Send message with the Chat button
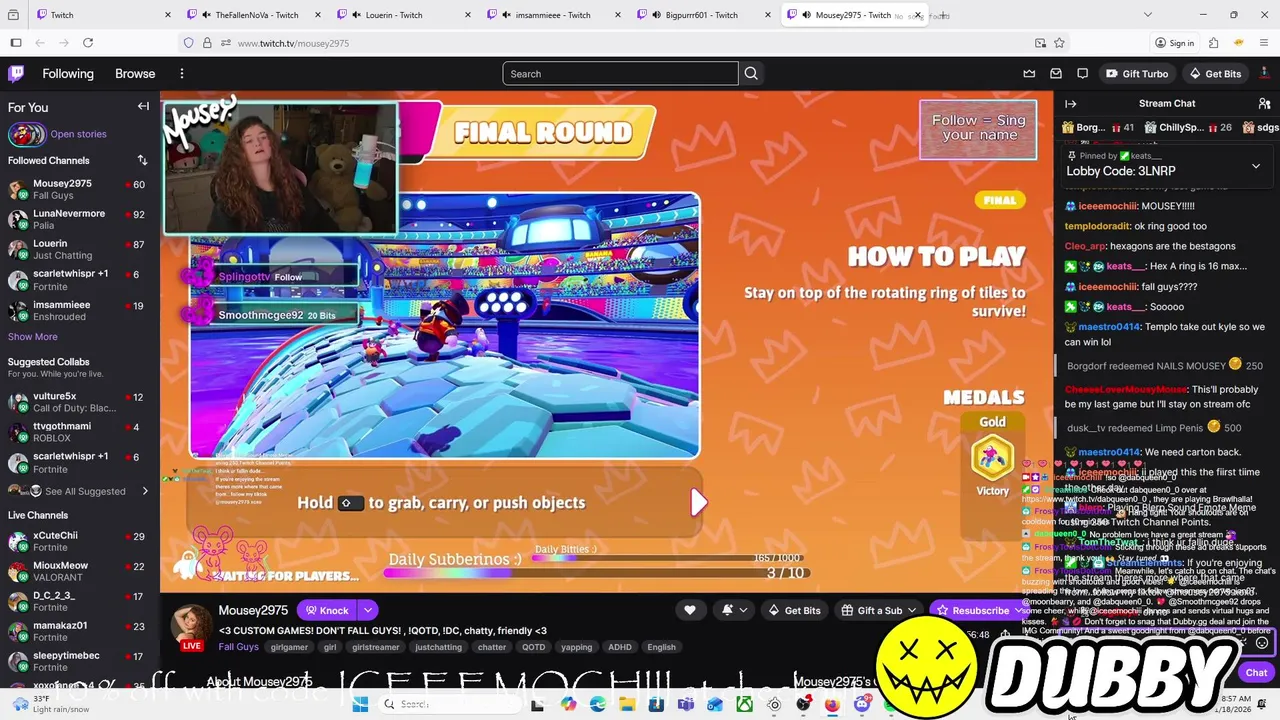The width and height of the screenshot is (1280, 720). click(1256, 673)
